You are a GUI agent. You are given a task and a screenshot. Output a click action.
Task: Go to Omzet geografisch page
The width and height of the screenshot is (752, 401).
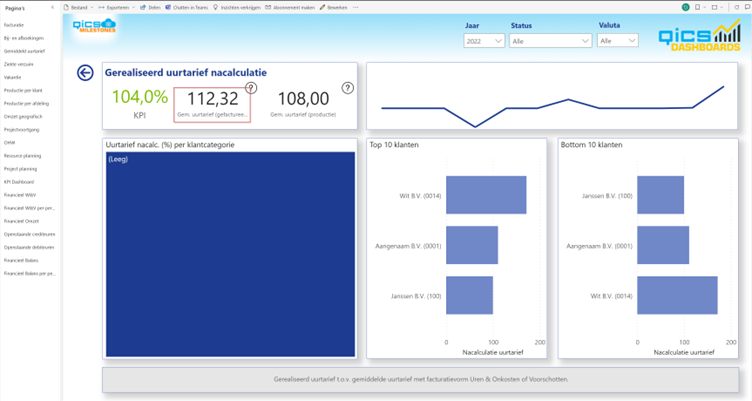click(23, 117)
